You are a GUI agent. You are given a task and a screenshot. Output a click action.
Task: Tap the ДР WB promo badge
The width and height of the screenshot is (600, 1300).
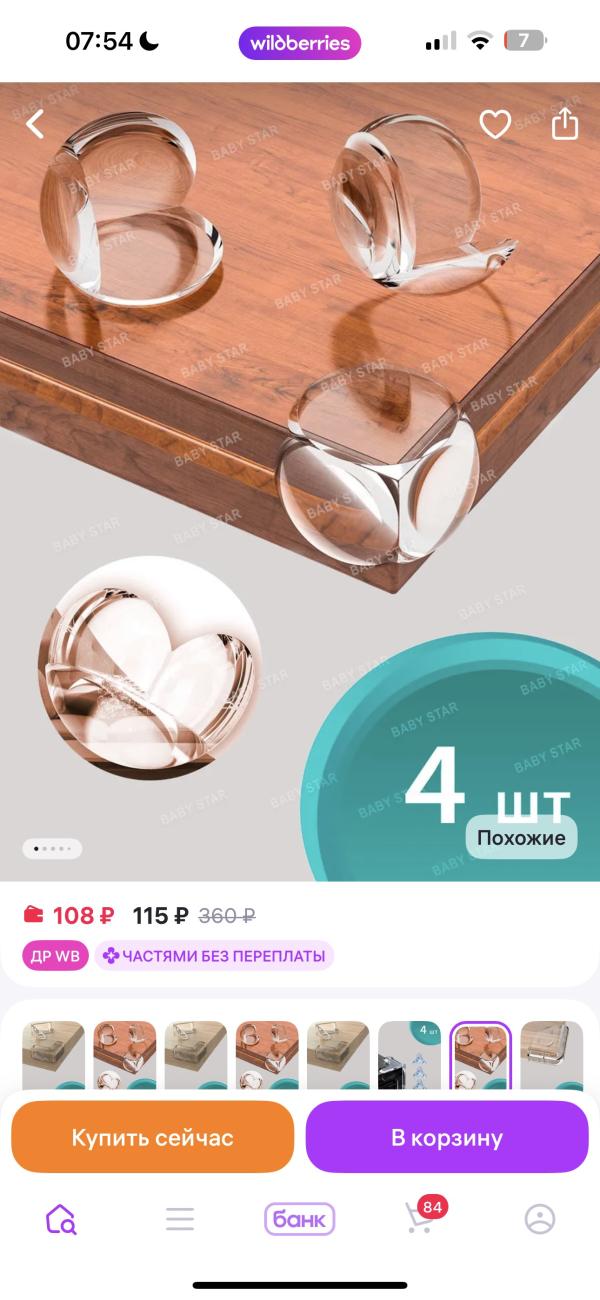pyautogui.click(x=55, y=956)
